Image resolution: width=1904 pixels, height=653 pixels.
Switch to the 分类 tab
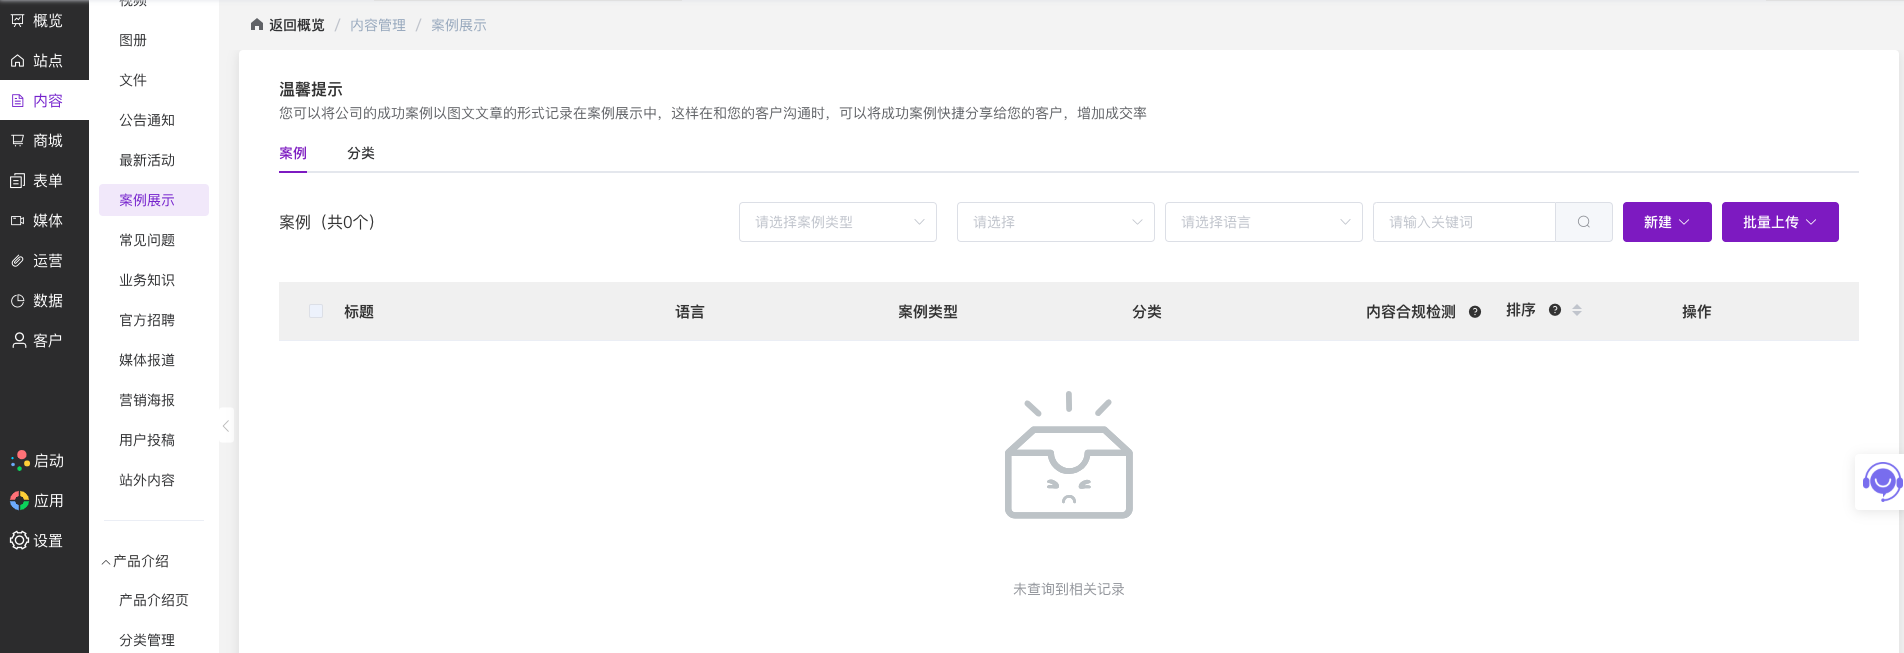tap(360, 153)
